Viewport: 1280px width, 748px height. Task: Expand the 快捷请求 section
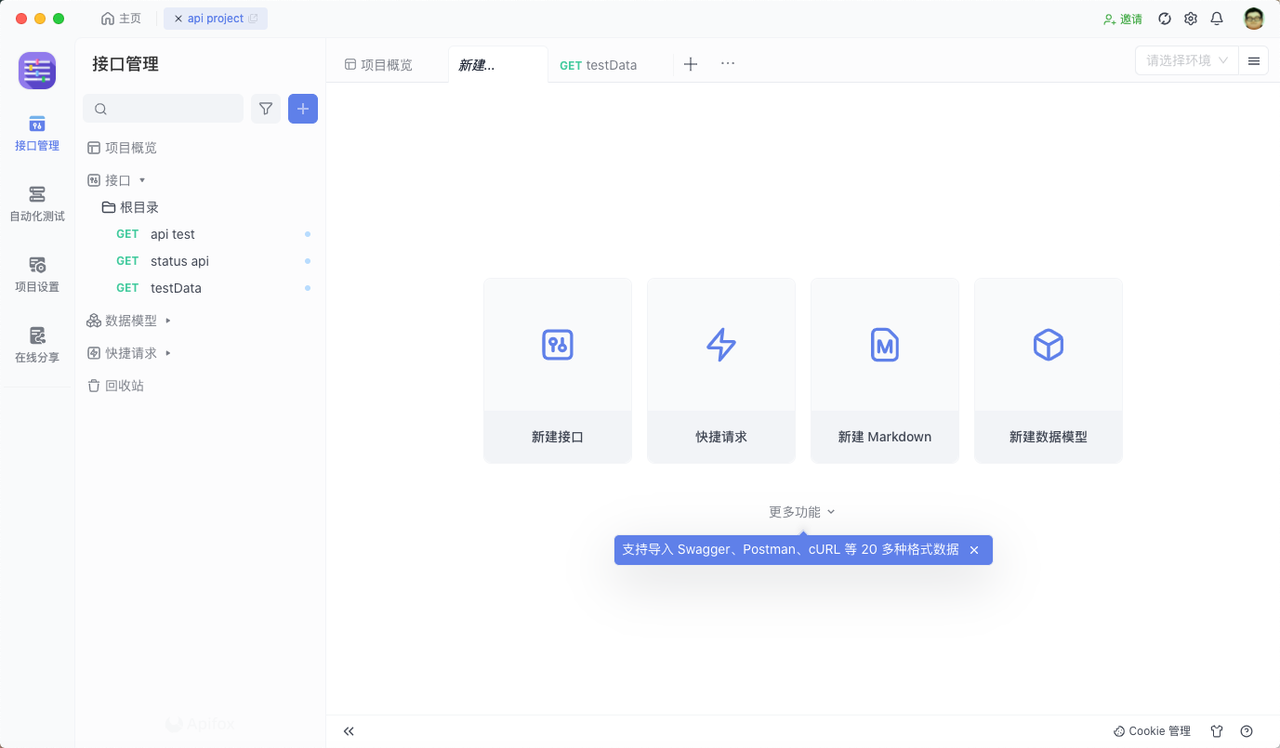[168, 353]
